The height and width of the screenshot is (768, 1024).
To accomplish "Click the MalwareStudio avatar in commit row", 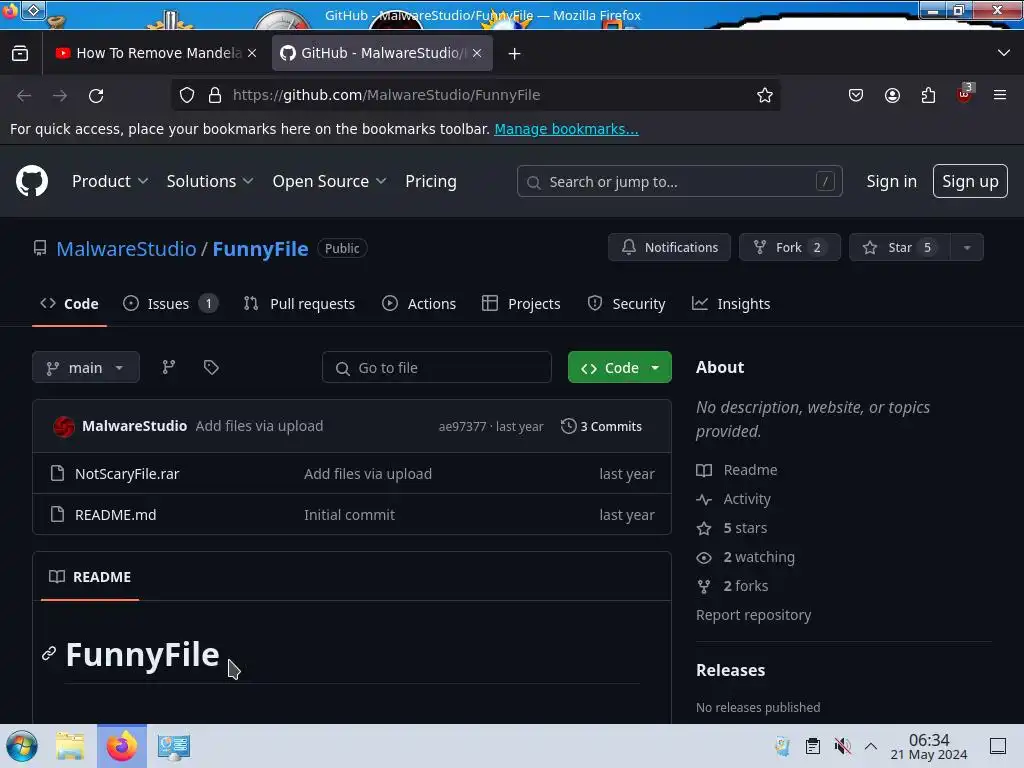I will [x=64, y=426].
